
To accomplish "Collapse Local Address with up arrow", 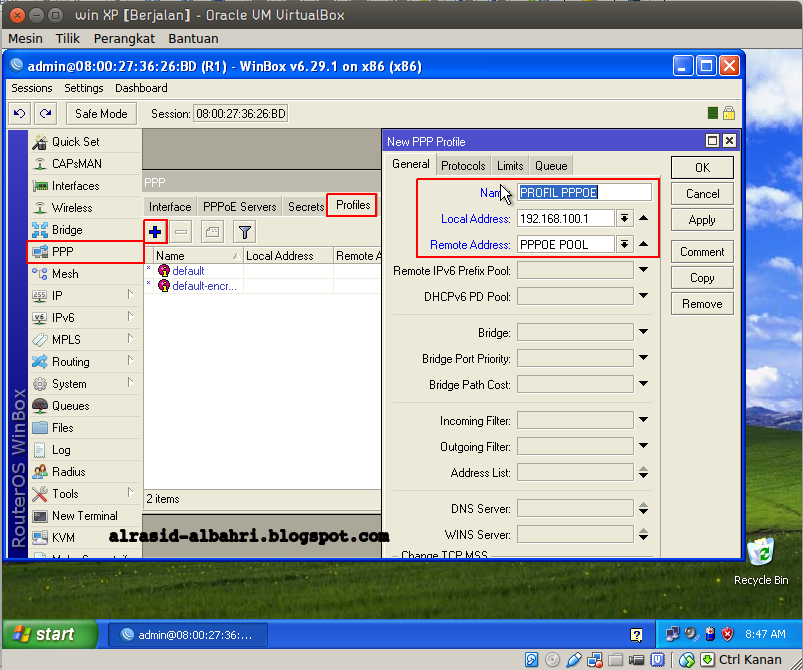I will 644,219.
